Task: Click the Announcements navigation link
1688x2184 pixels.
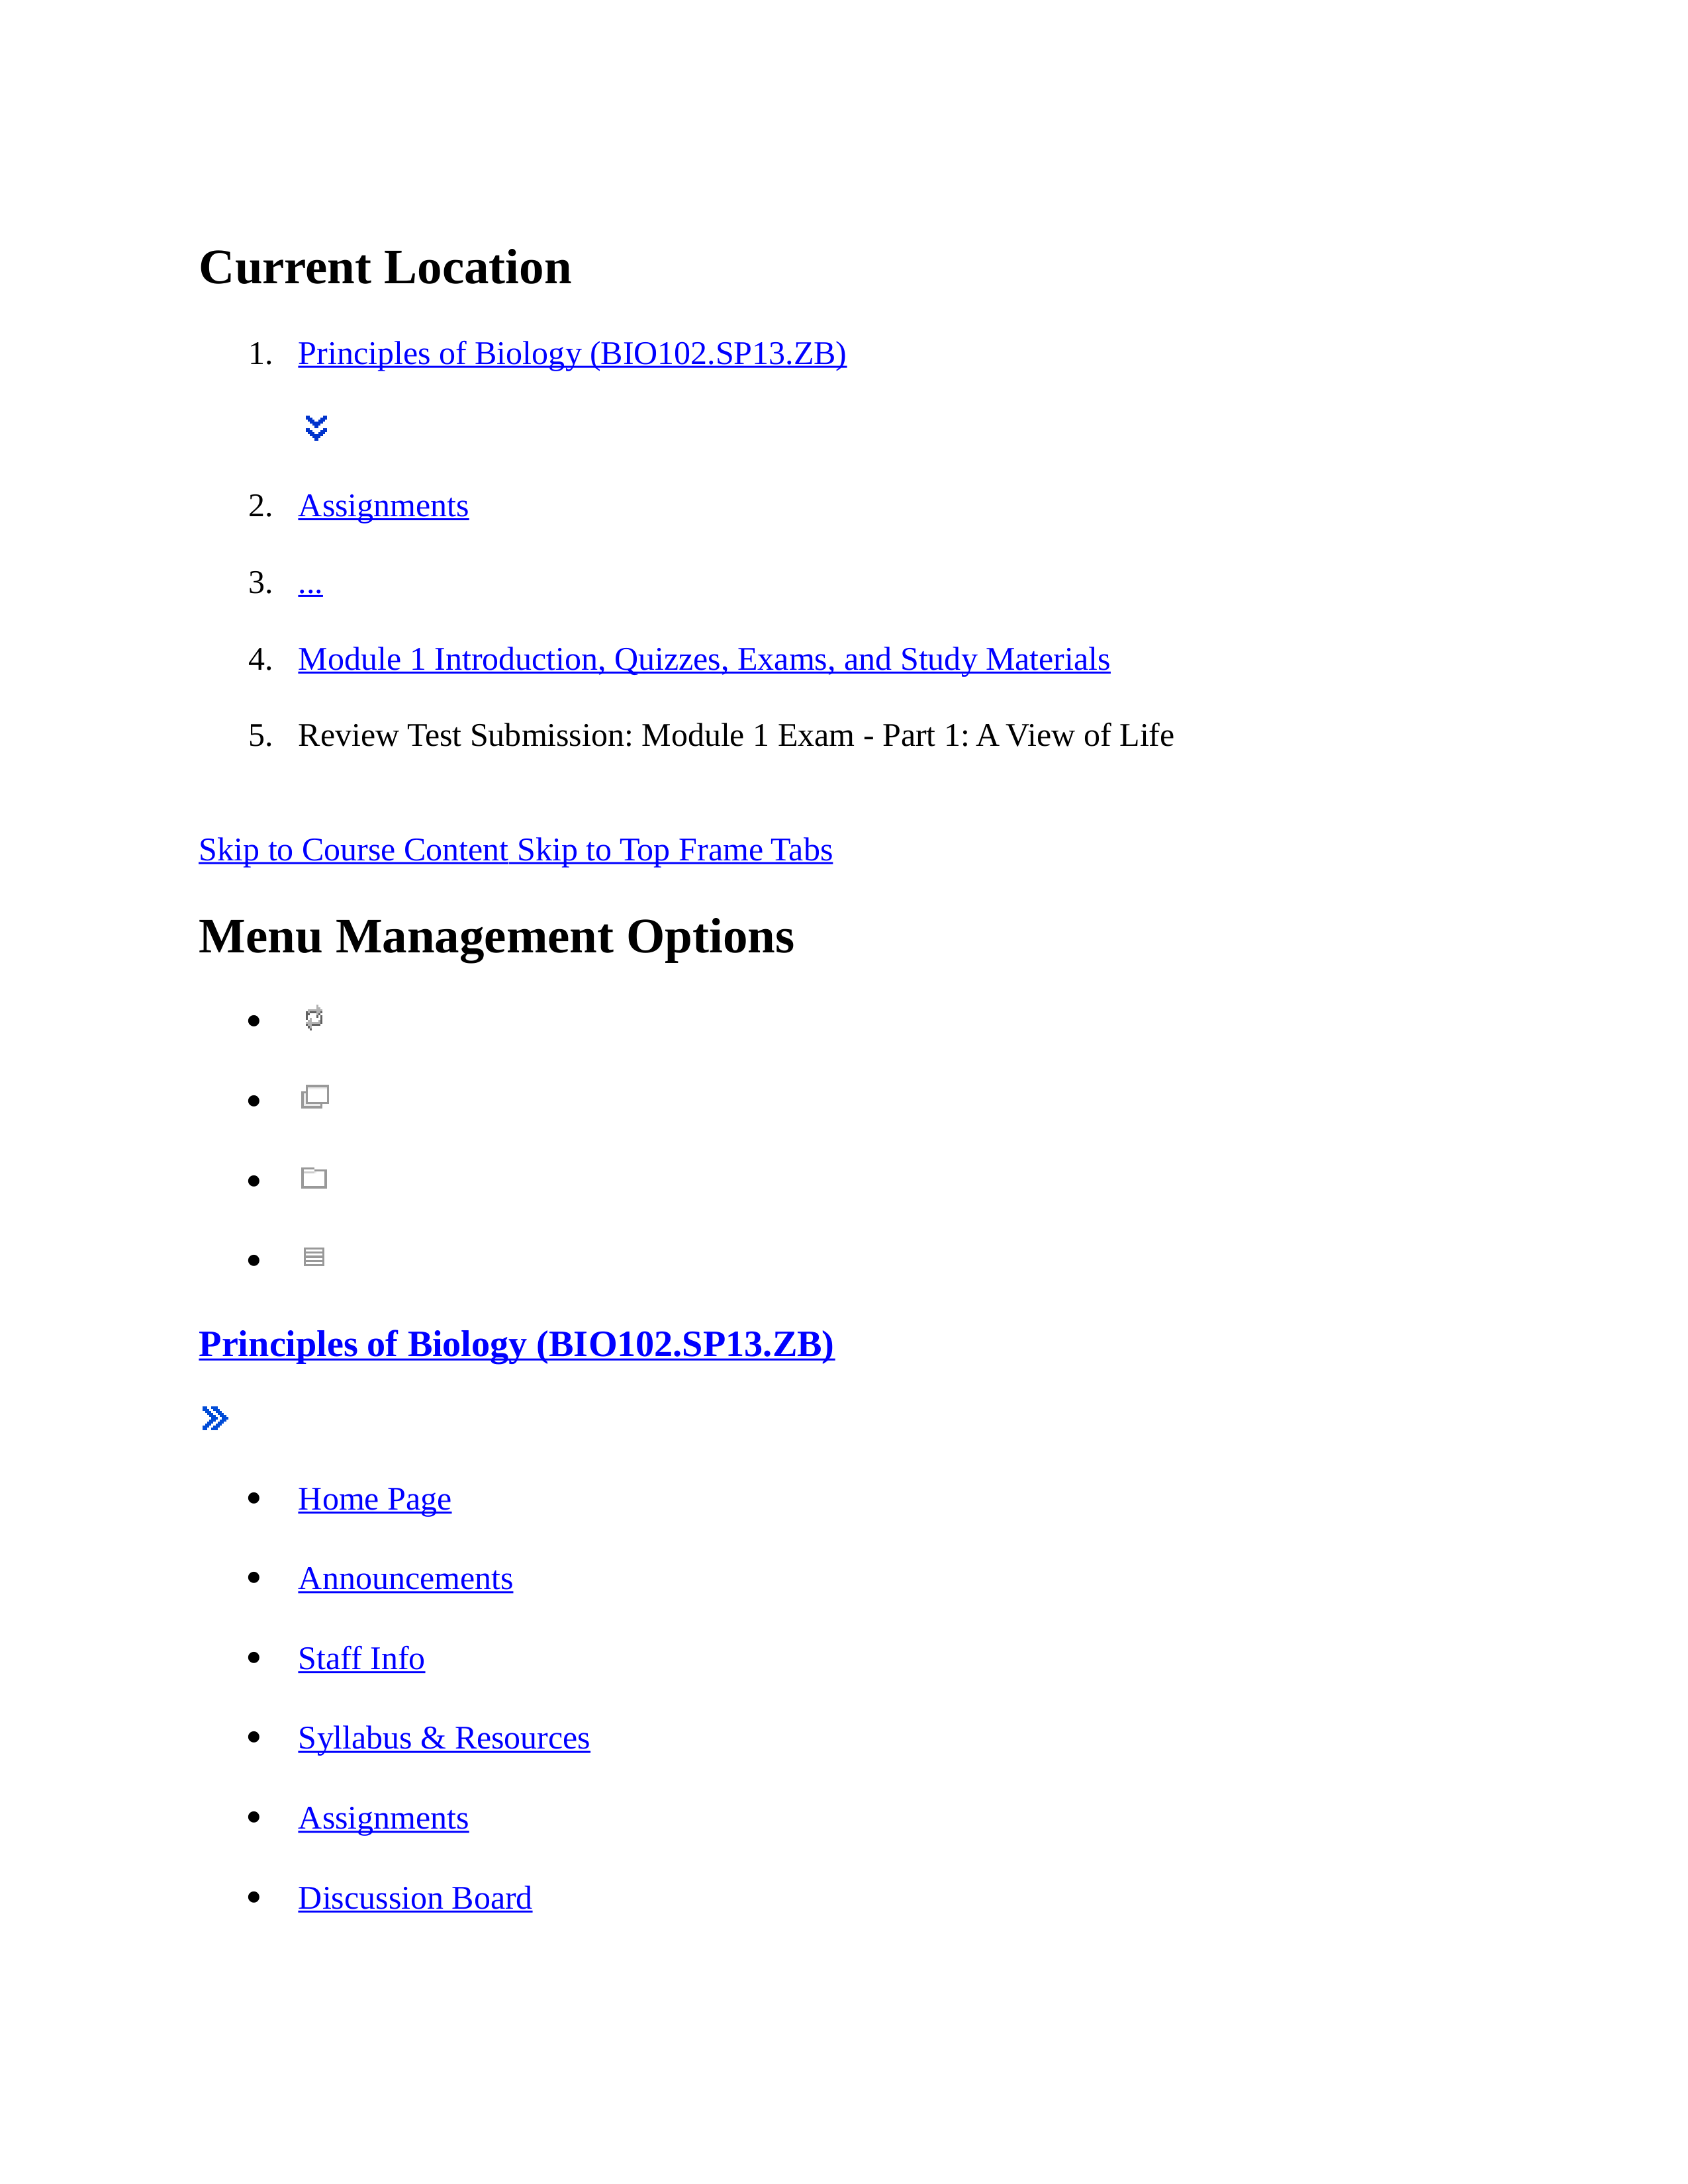Action: pos(406,1576)
